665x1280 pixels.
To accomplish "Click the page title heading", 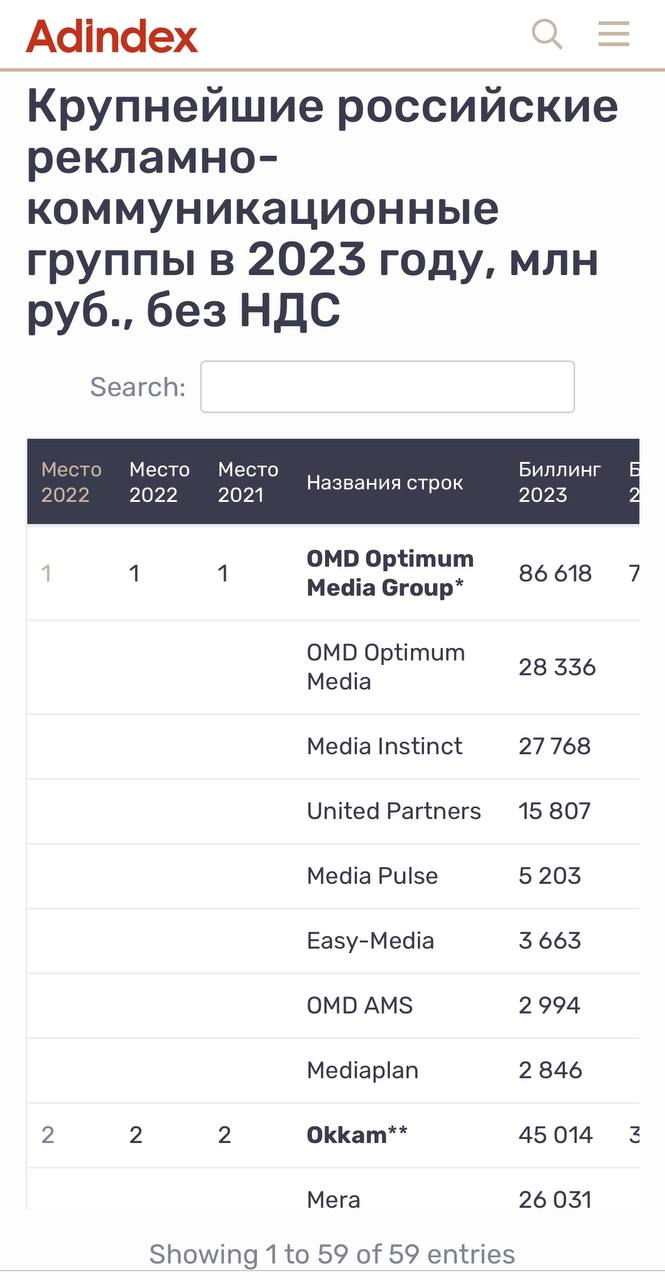I will [322, 208].
